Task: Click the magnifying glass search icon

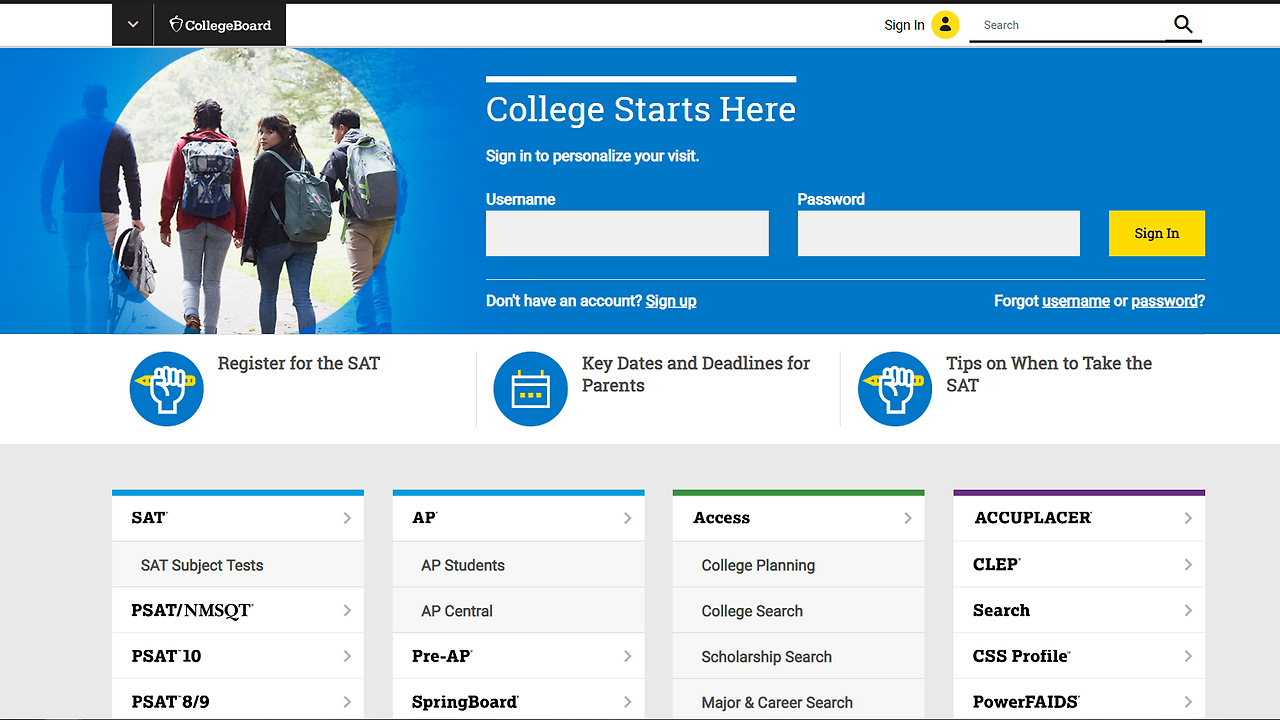Action: click(x=1183, y=25)
